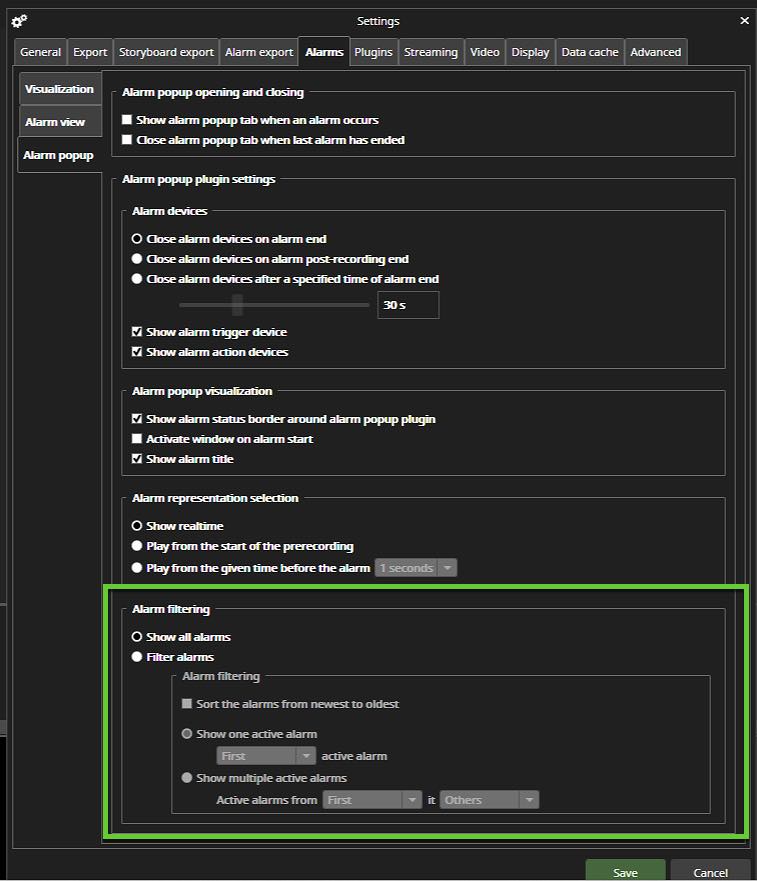Enable Show alarm popup tab when alarm occurs

click(x=127, y=120)
